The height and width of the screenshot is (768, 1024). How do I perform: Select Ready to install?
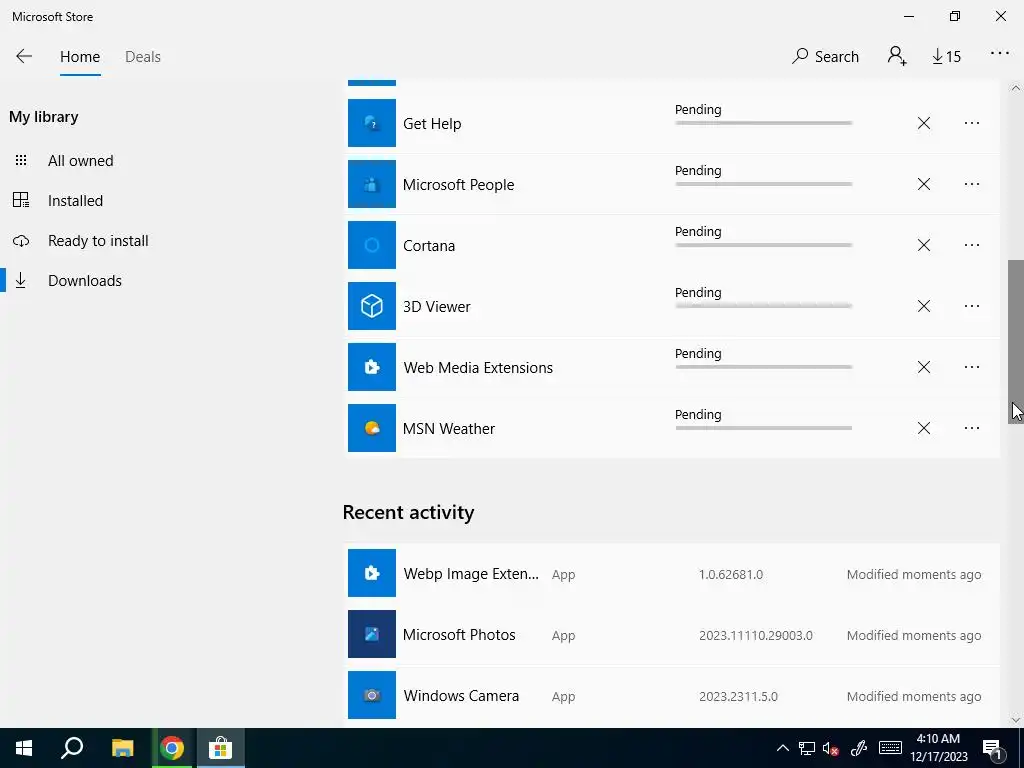[98, 240]
